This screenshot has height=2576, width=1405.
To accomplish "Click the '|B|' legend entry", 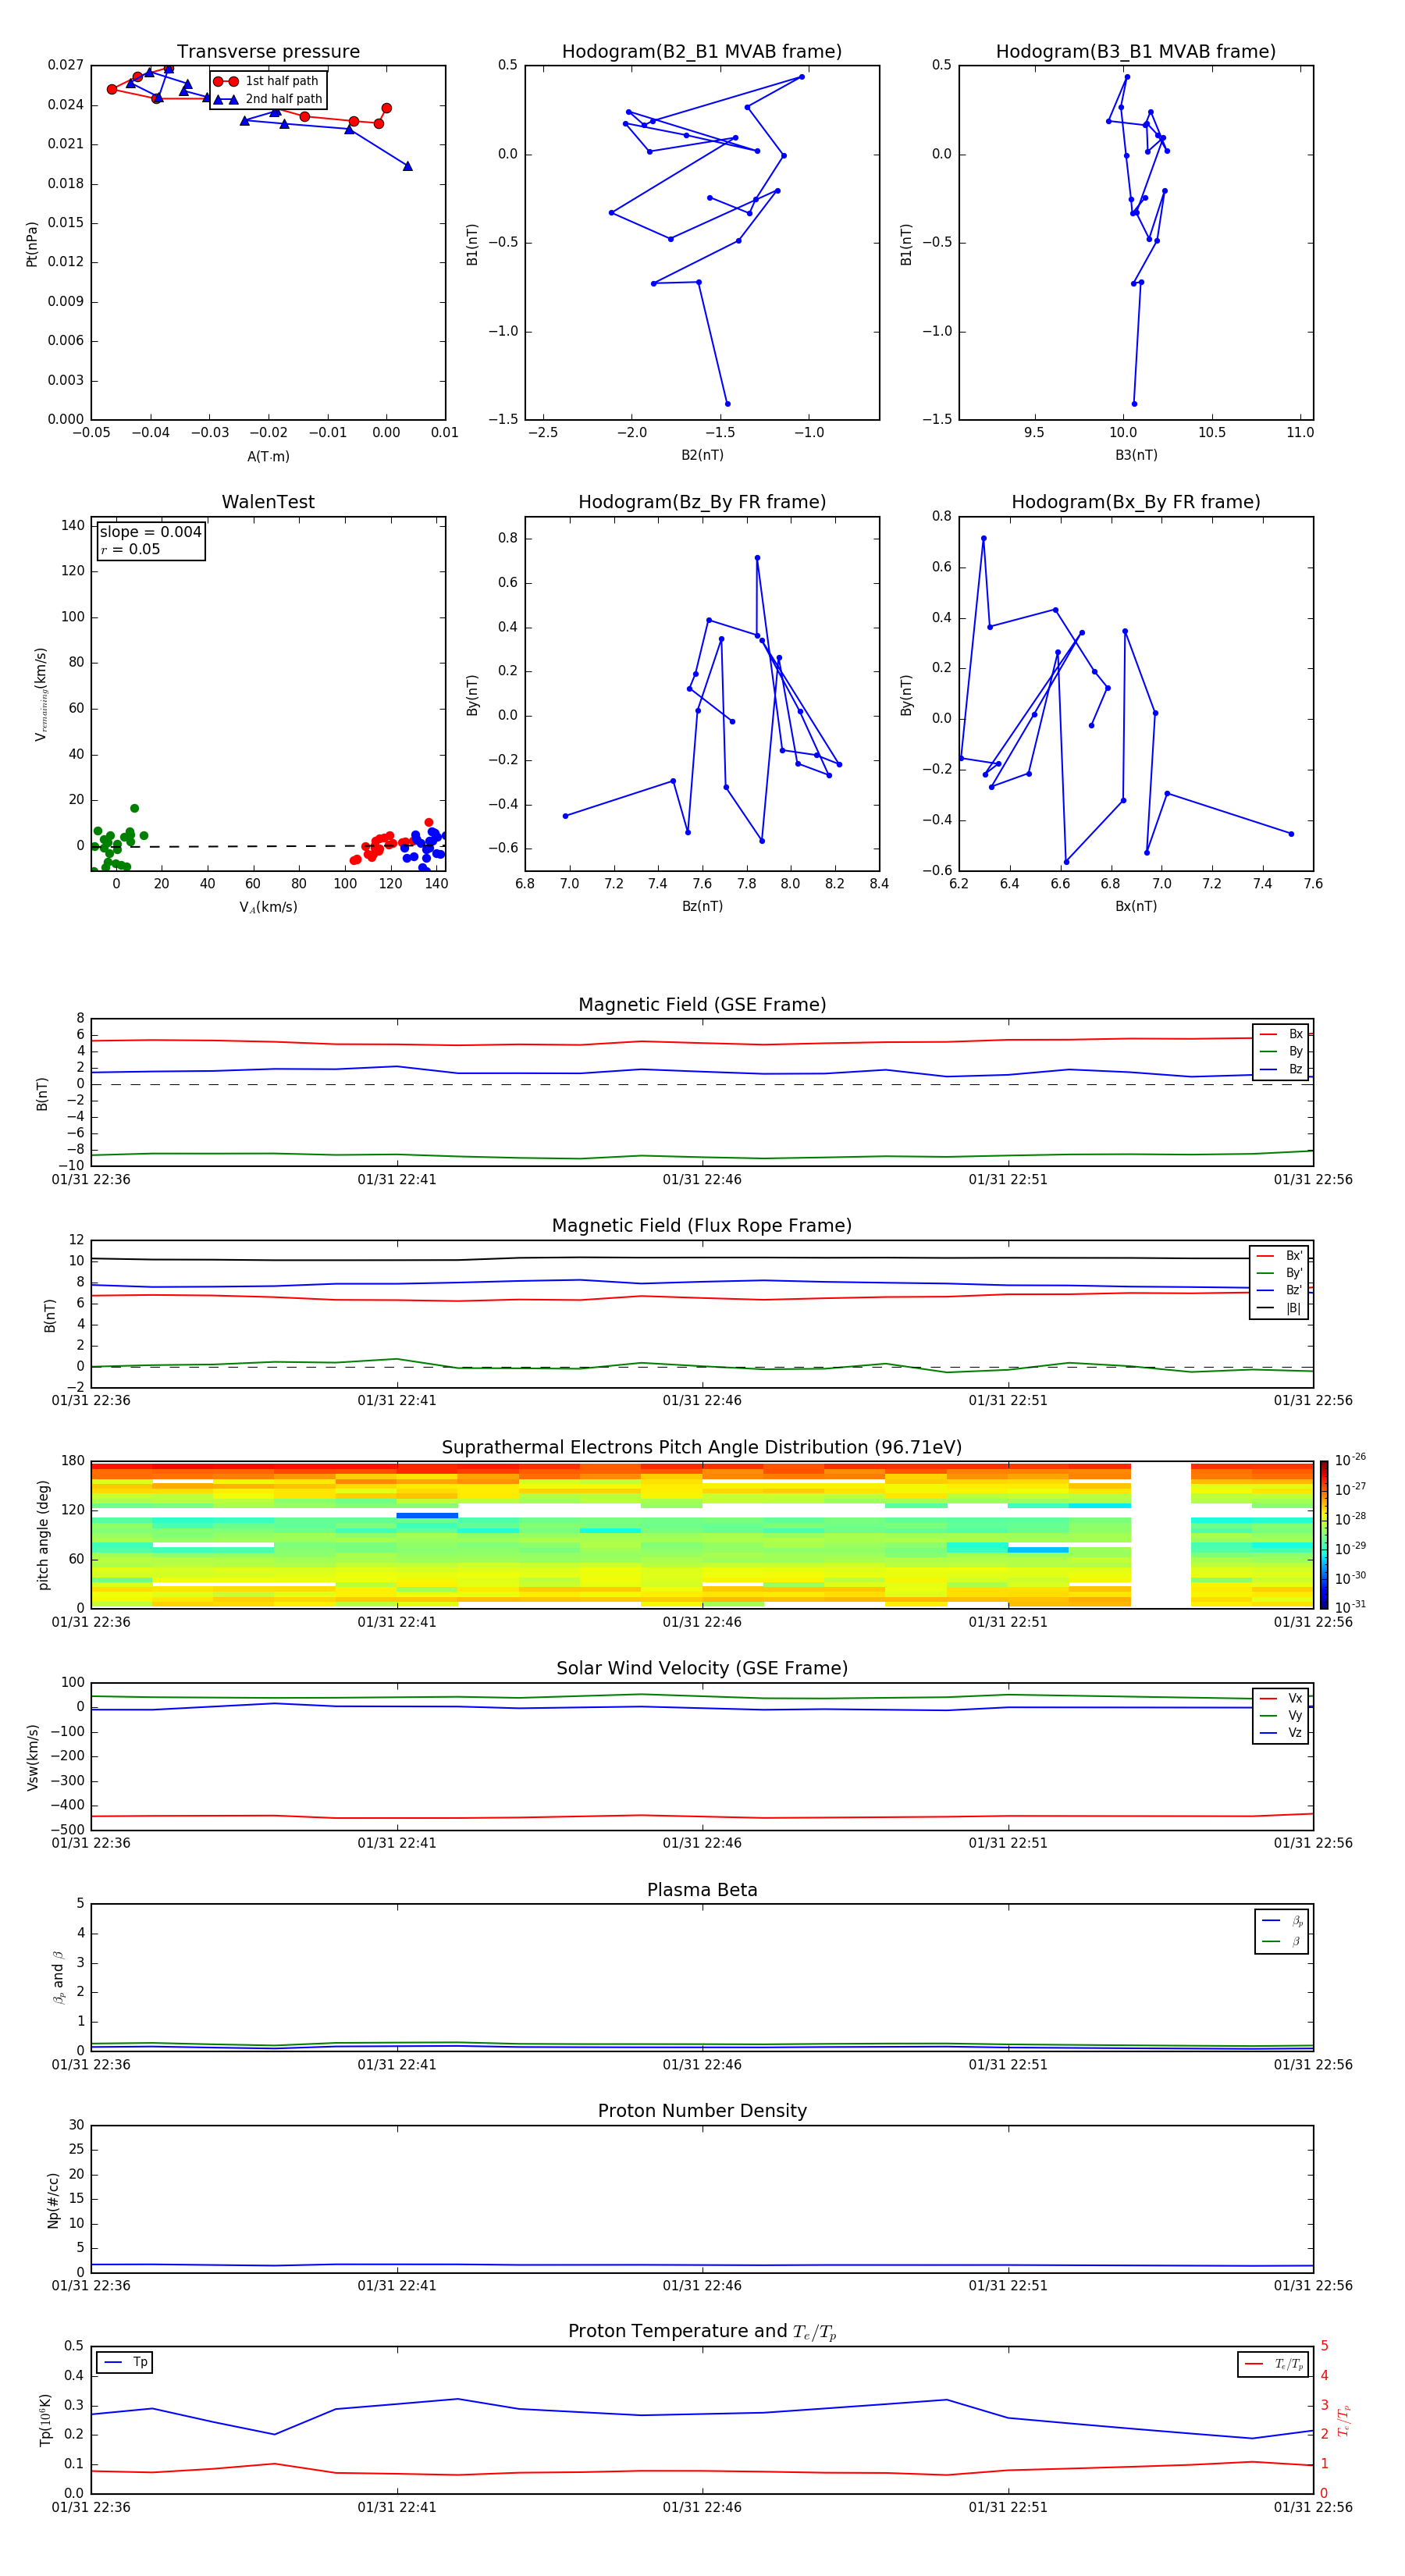I will (1280, 1308).
